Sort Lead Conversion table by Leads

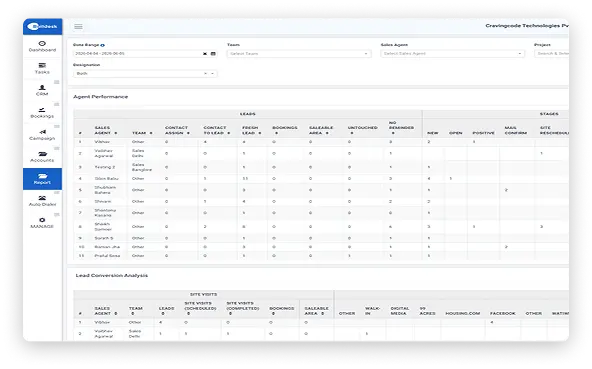coord(163,314)
